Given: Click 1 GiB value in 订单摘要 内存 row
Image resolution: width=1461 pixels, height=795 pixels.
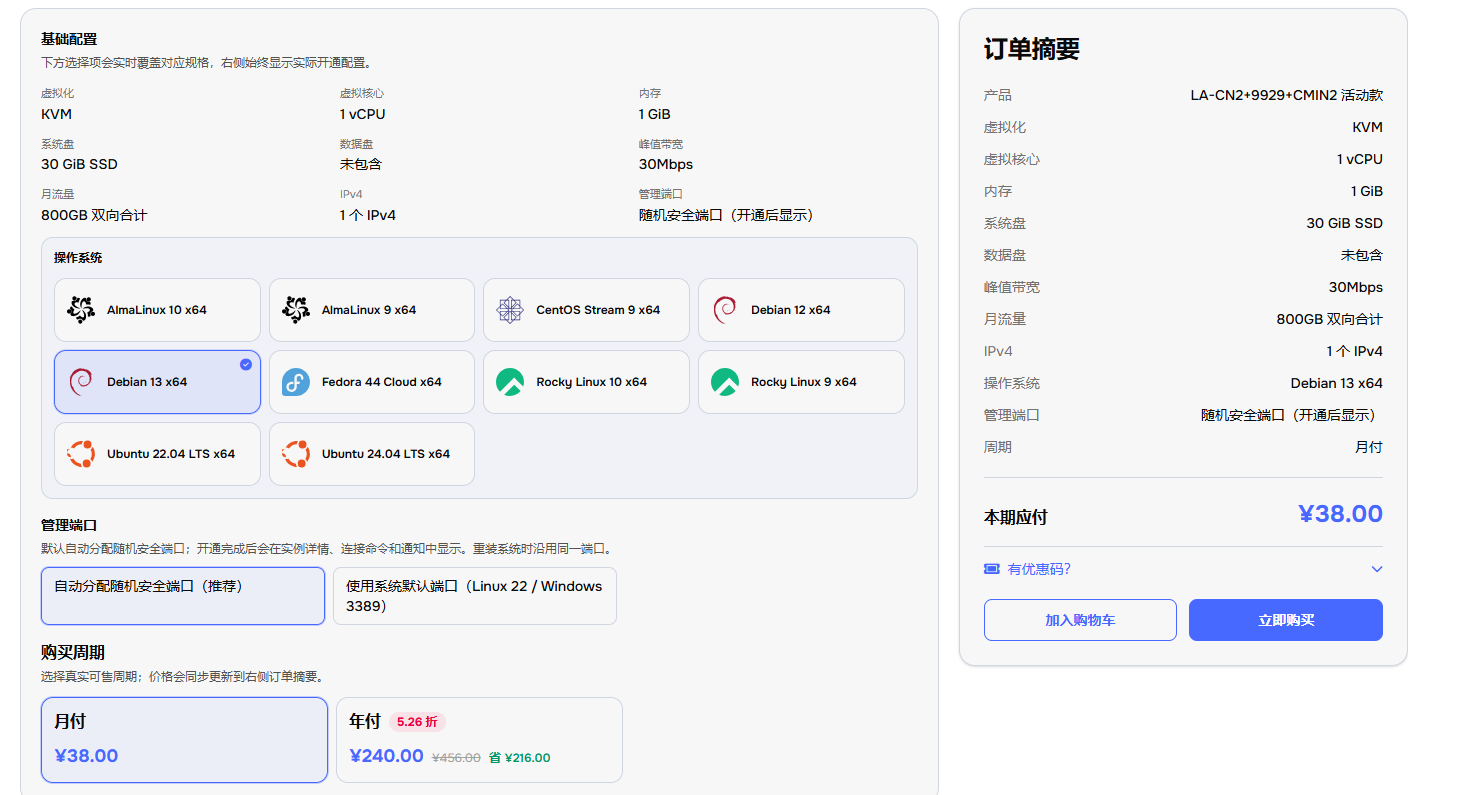Looking at the screenshot, I should point(1367,191).
